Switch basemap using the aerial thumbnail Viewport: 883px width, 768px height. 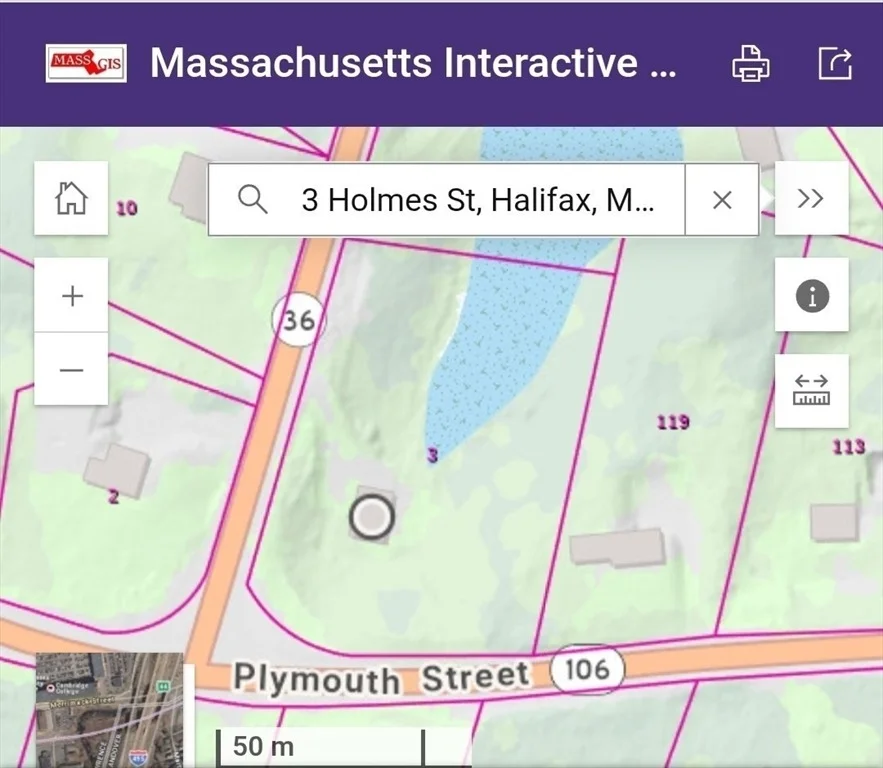tap(109, 710)
